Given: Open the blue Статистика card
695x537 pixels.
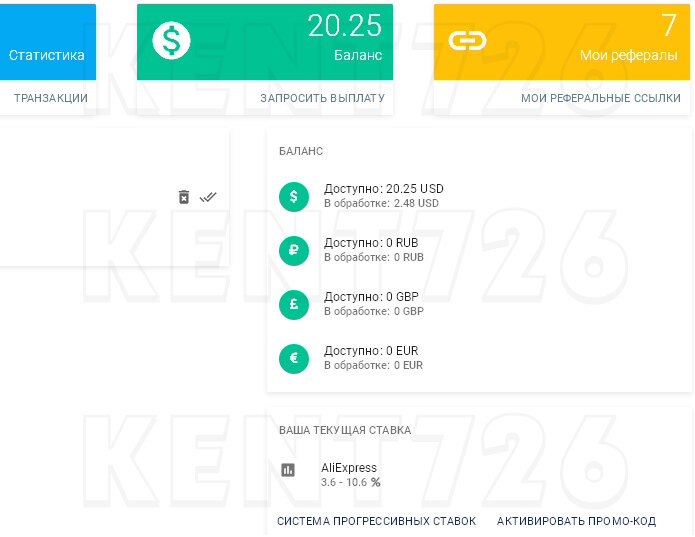Looking at the screenshot, I should tap(47, 42).
